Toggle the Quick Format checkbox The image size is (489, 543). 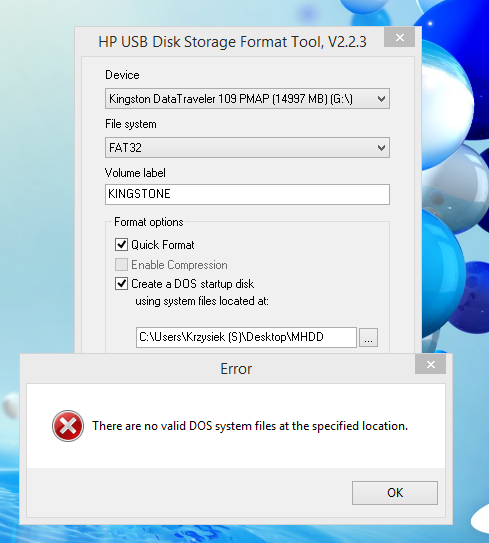[121, 244]
